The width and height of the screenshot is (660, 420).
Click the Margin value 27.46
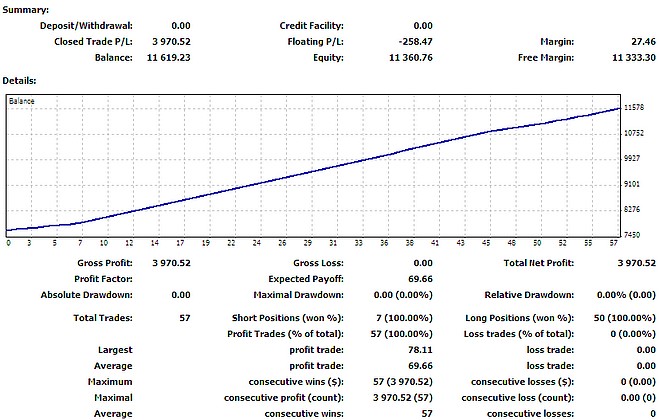click(x=643, y=42)
